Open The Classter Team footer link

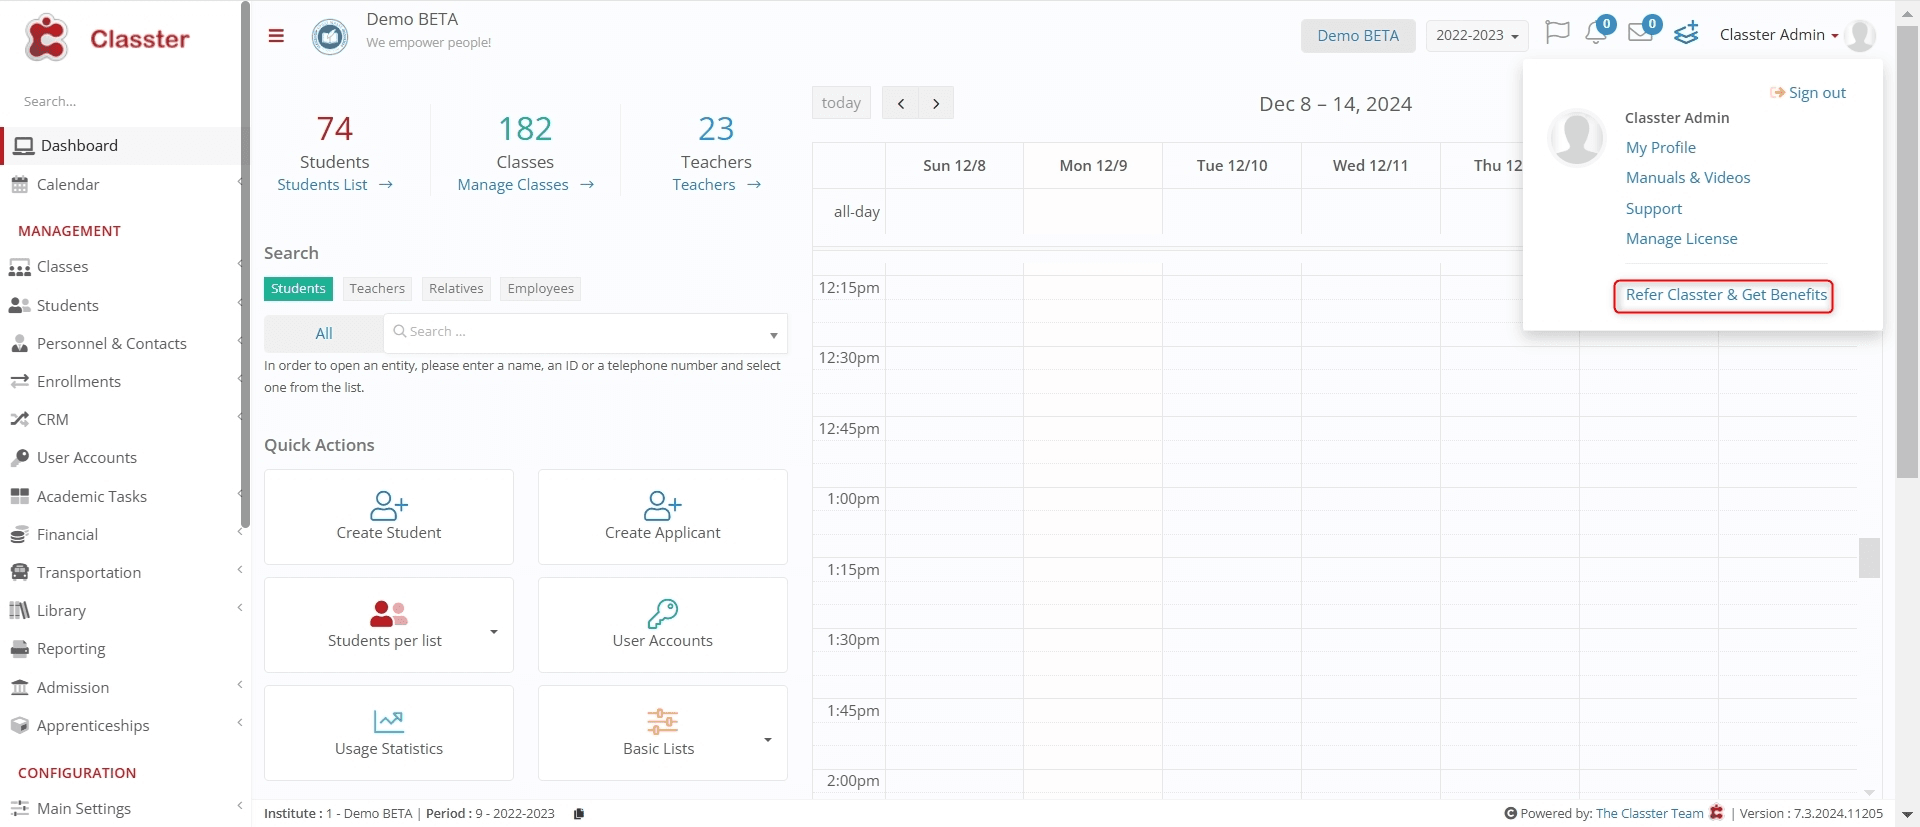click(x=1650, y=814)
